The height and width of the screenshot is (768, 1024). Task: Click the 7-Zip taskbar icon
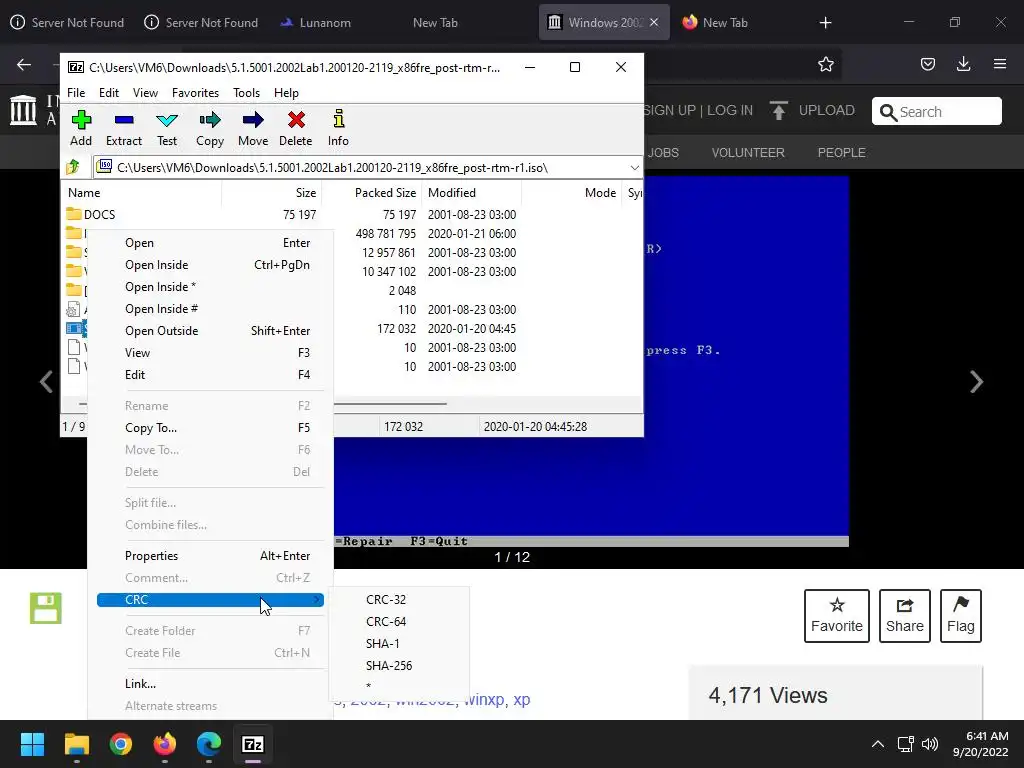(x=253, y=744)
